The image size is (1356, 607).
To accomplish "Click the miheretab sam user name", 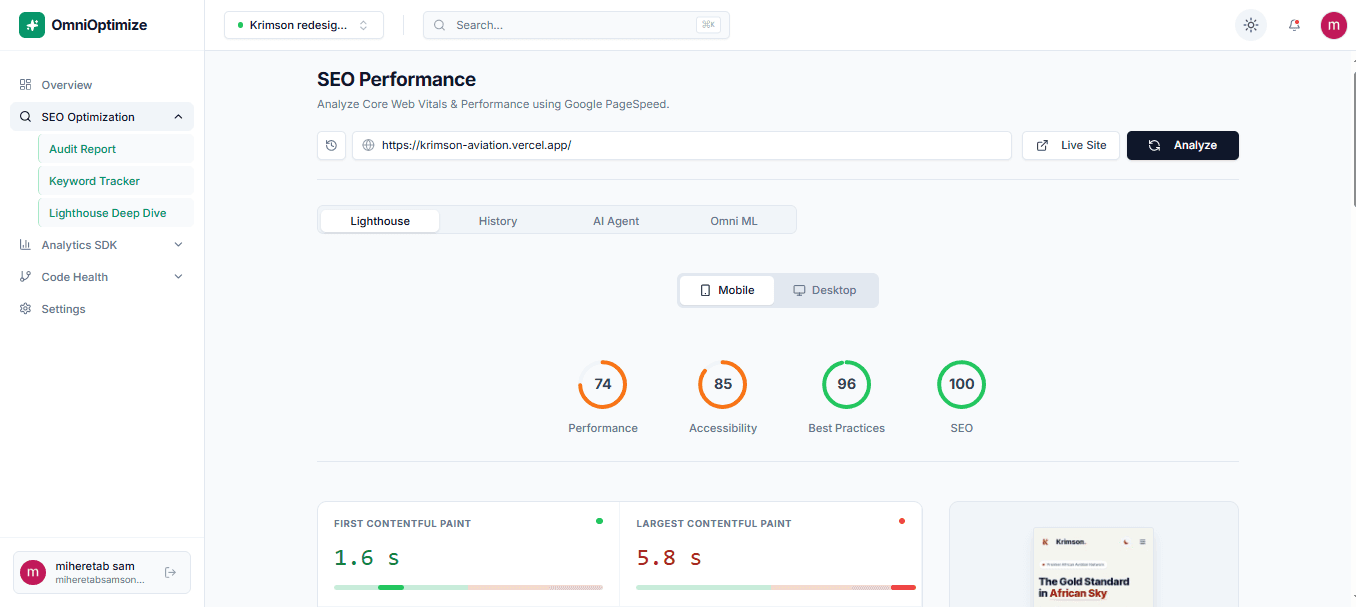I will [x=95, y=566].
